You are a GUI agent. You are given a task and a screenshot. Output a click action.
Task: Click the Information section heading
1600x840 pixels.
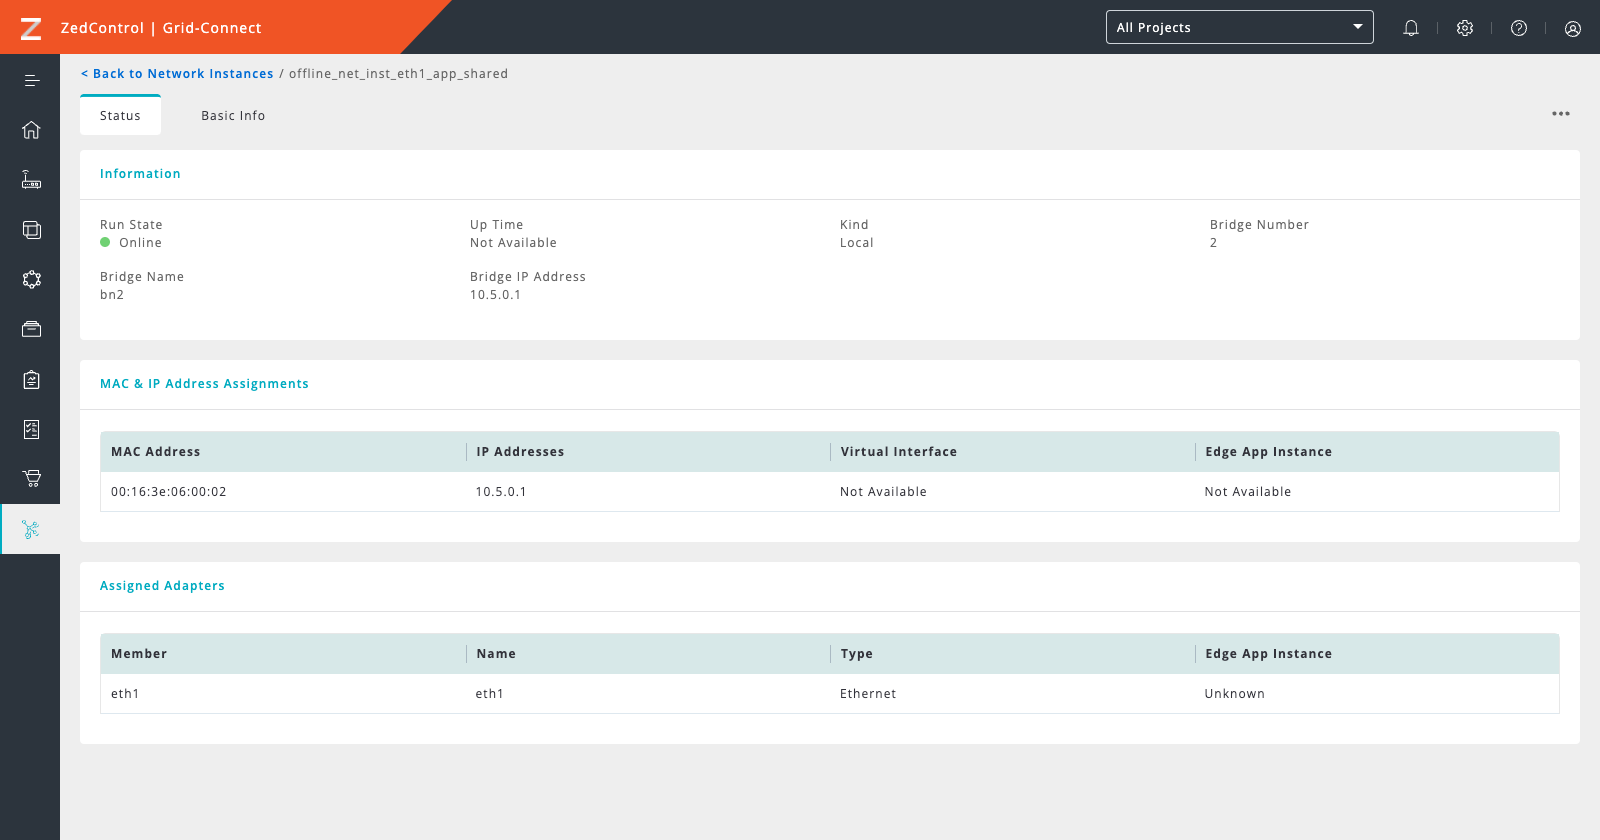point(140,174)
